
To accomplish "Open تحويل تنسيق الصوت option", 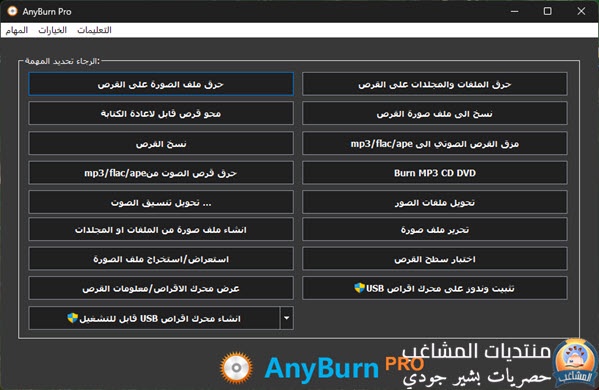I will tap(161, 202).
